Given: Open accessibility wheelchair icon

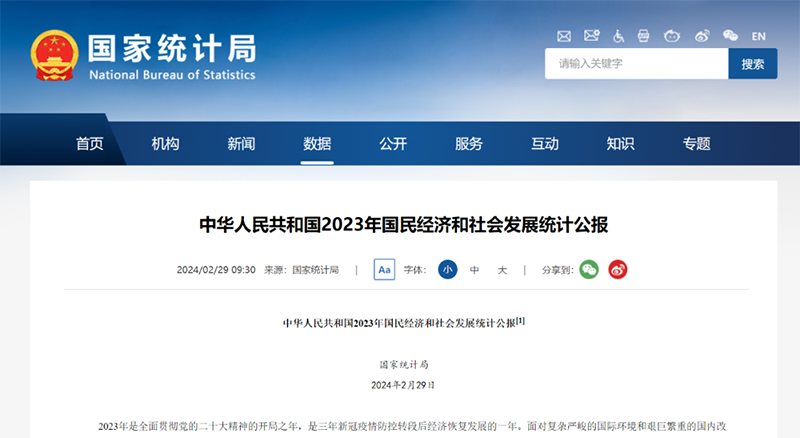Looking at the screenshot, I should pos(618,36).
